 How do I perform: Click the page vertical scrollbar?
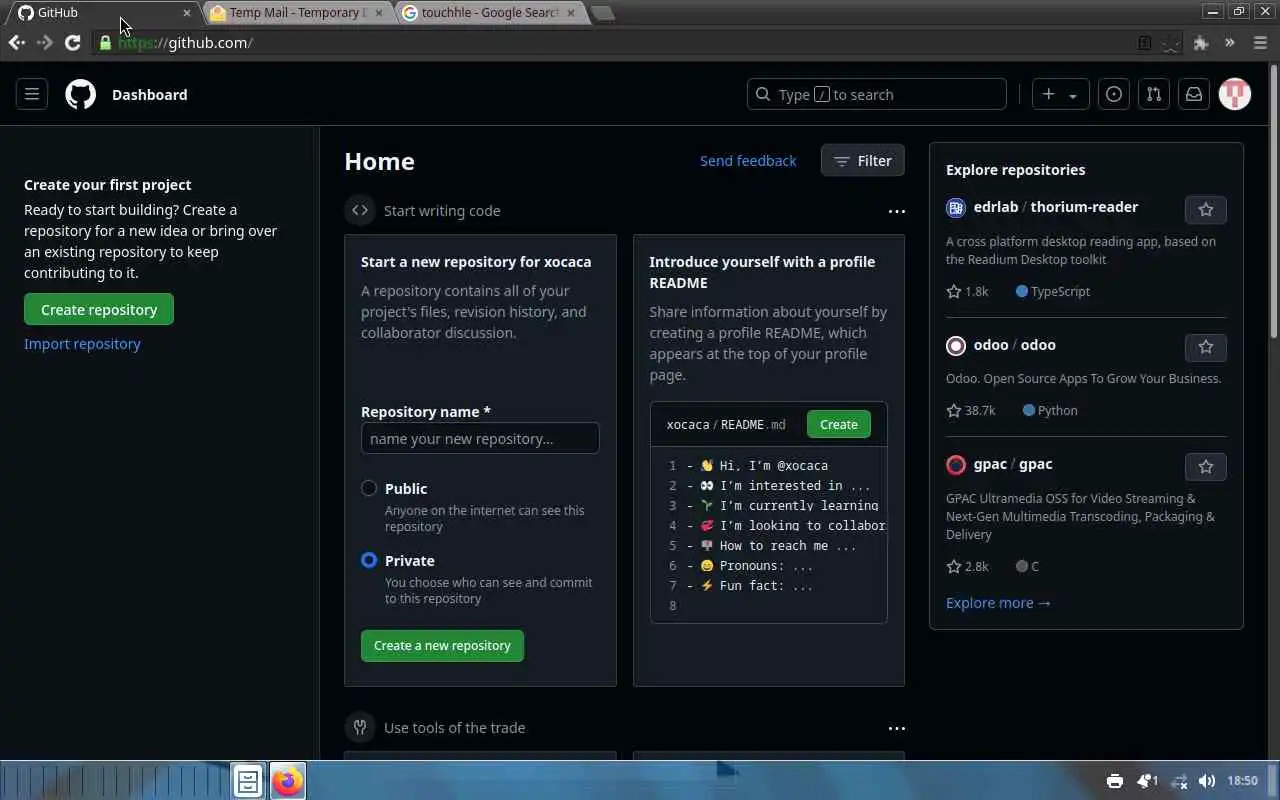(x=1273, y=200)
